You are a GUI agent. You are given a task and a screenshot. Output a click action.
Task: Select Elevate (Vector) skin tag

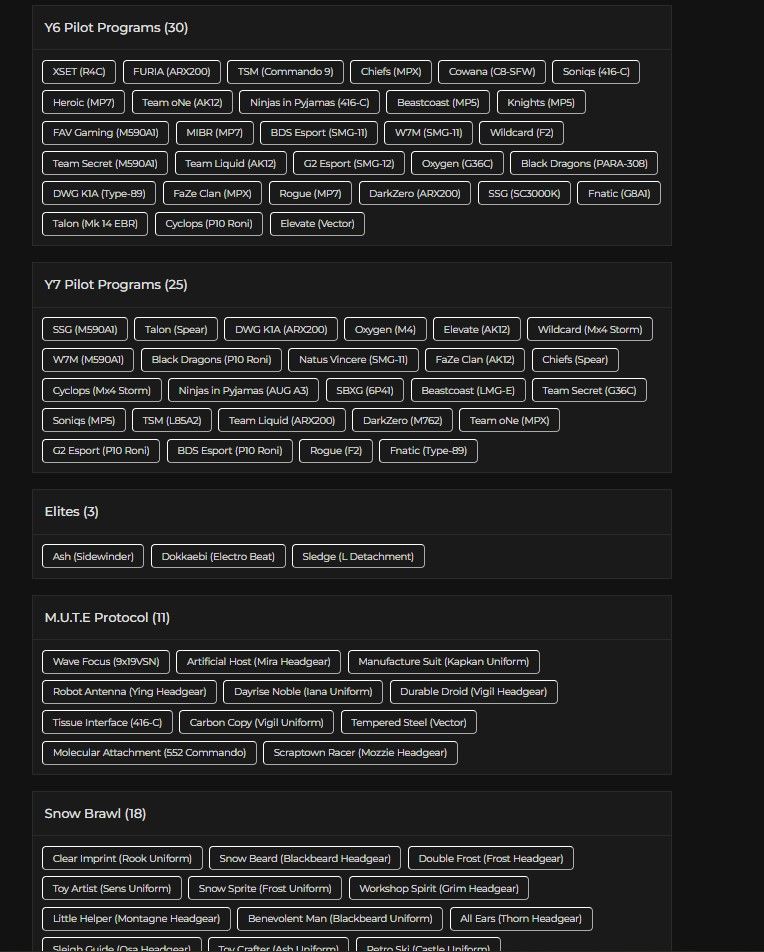click(317, 223)
